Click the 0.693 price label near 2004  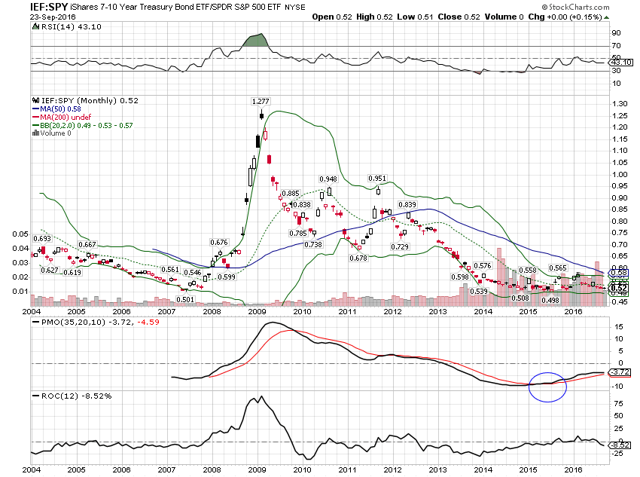point(42,239)
